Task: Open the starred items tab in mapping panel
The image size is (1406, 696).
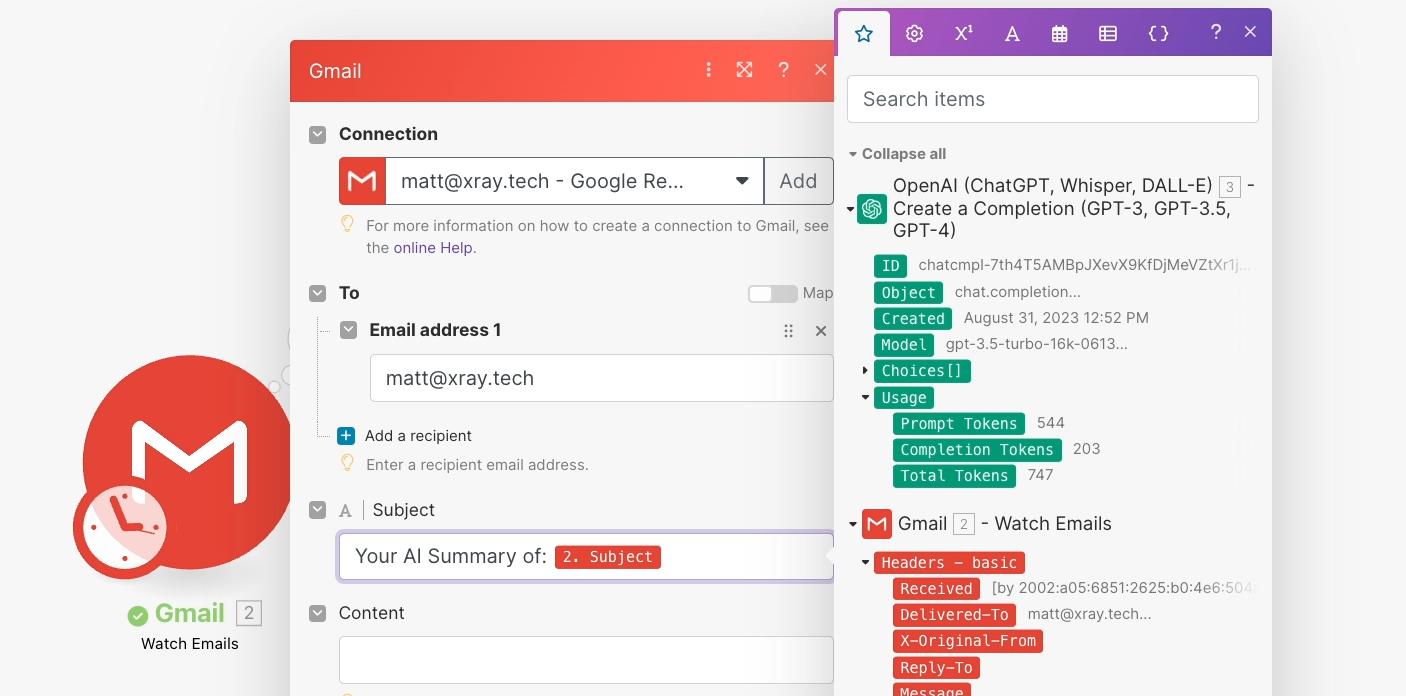Action: [864, 33]
